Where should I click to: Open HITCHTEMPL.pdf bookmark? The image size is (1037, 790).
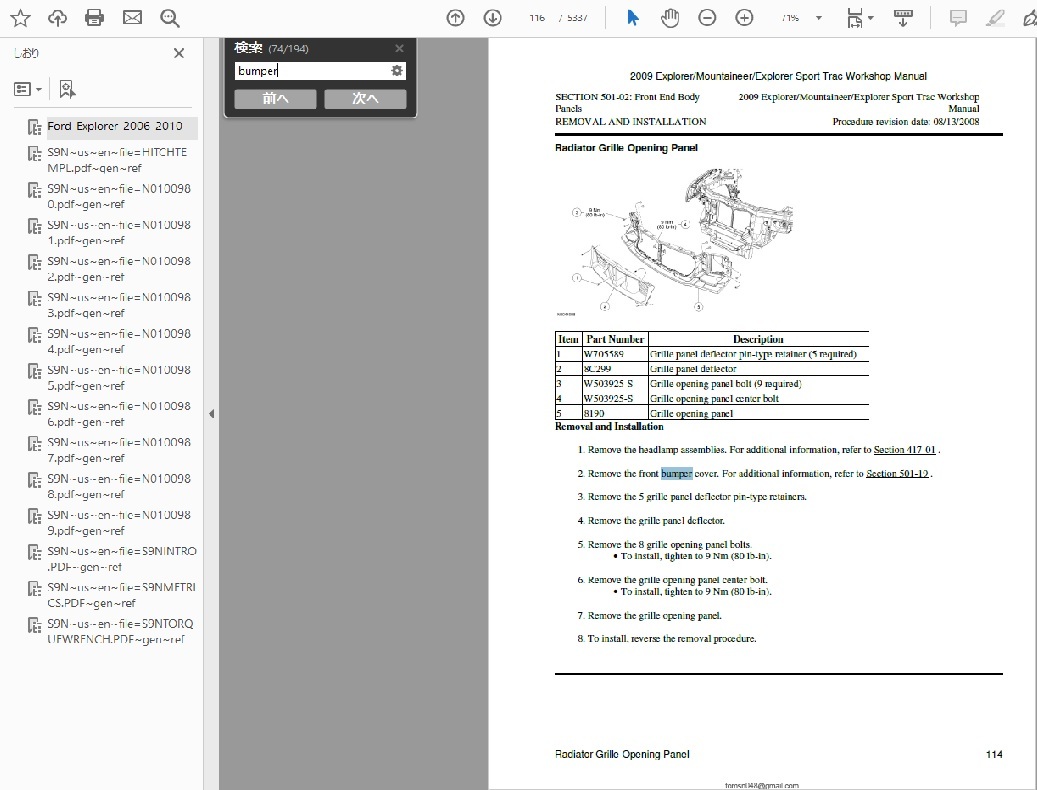117,160
